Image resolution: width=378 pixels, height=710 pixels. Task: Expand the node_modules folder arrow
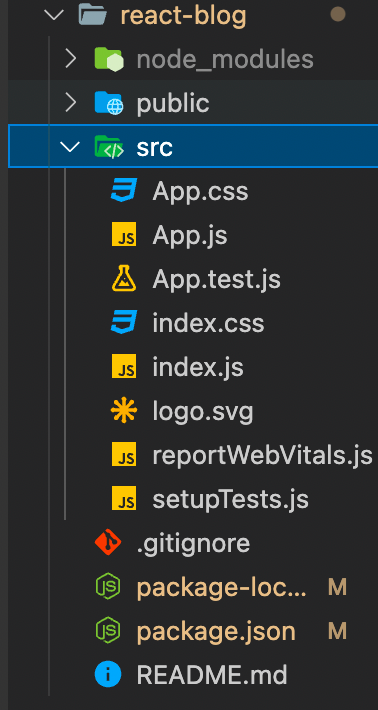coord(70,59)
